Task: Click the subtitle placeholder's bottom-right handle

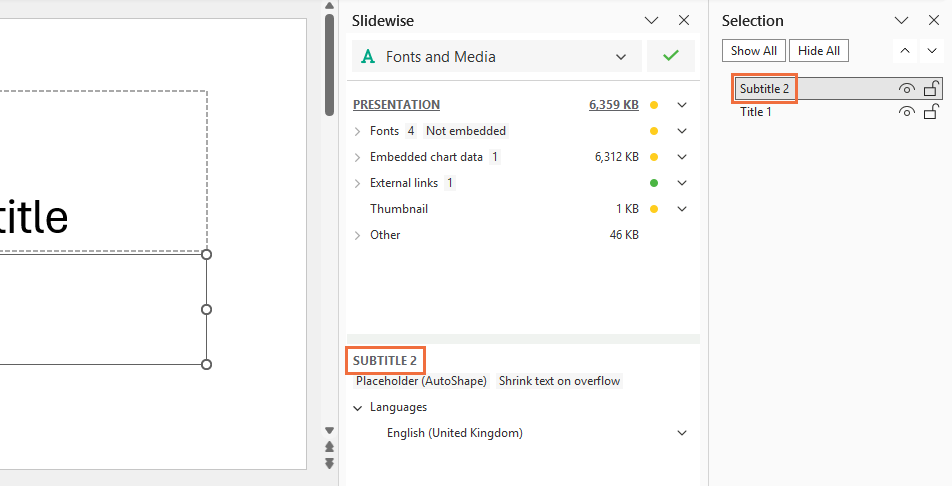Action: coord(206,364)
